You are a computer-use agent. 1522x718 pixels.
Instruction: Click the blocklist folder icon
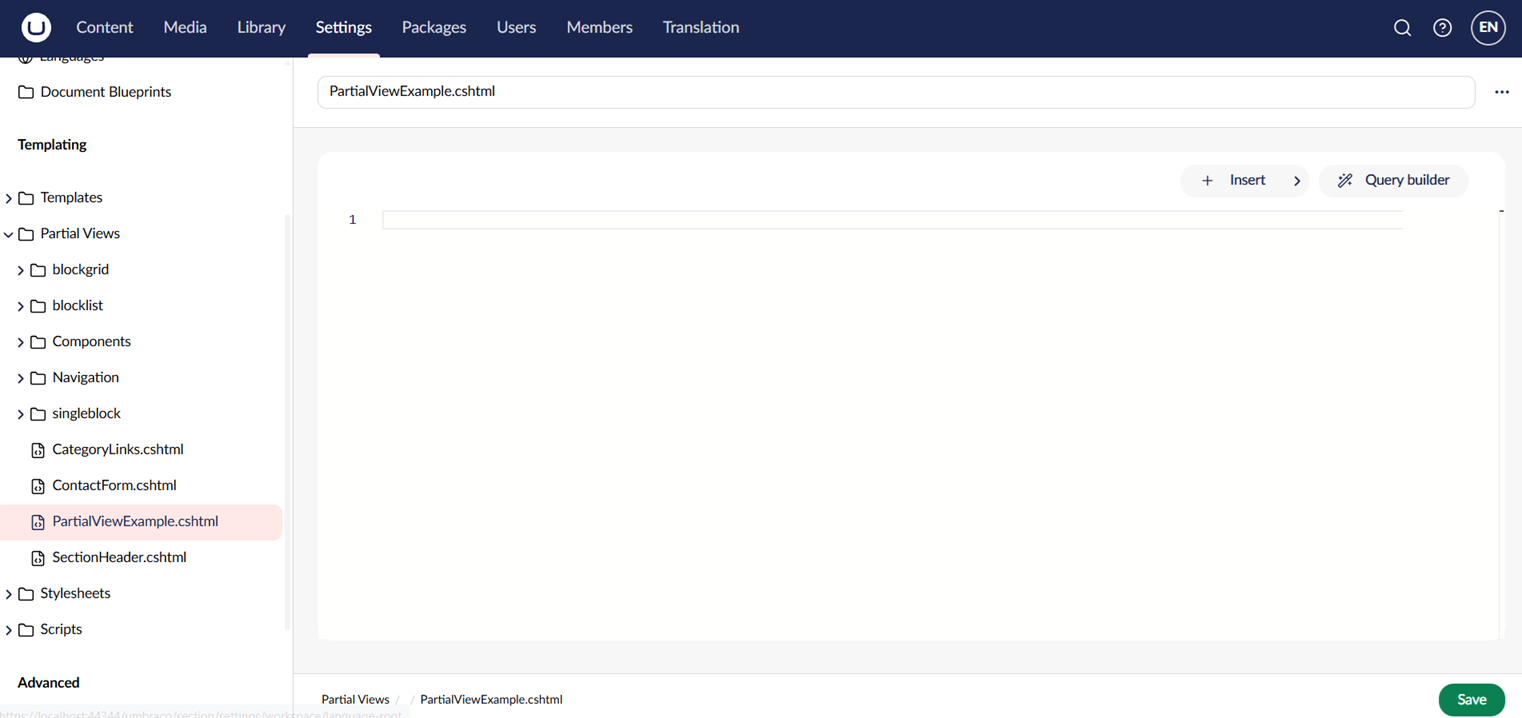[38, 306]
